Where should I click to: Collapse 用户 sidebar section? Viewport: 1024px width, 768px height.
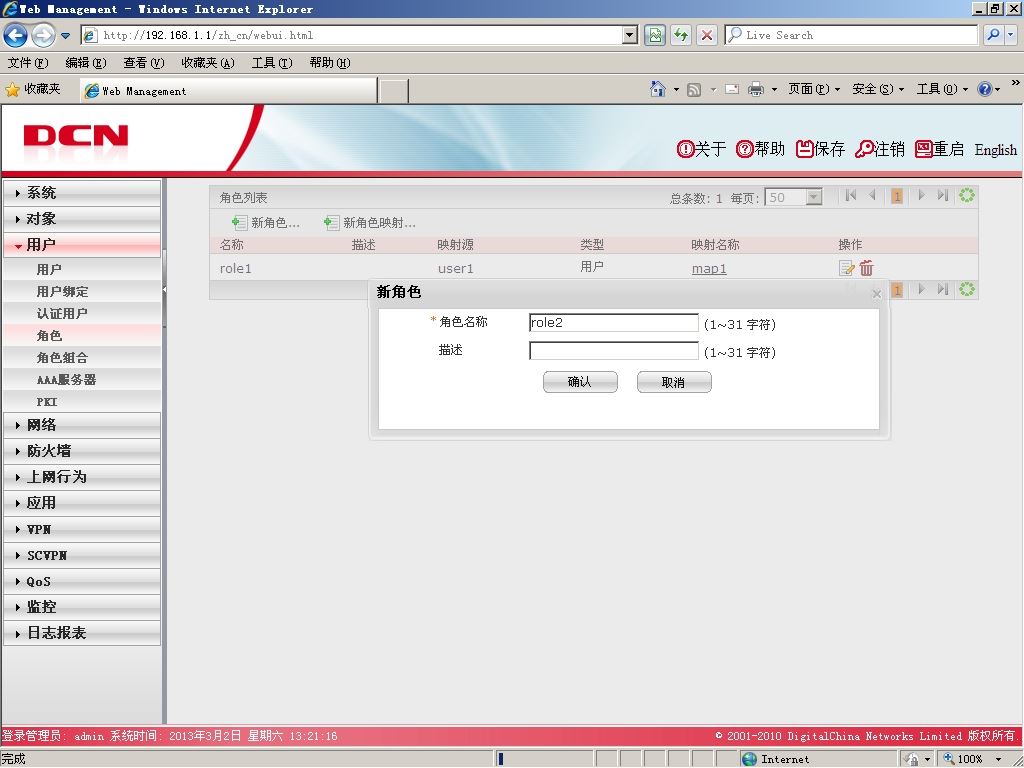(82, 245)
